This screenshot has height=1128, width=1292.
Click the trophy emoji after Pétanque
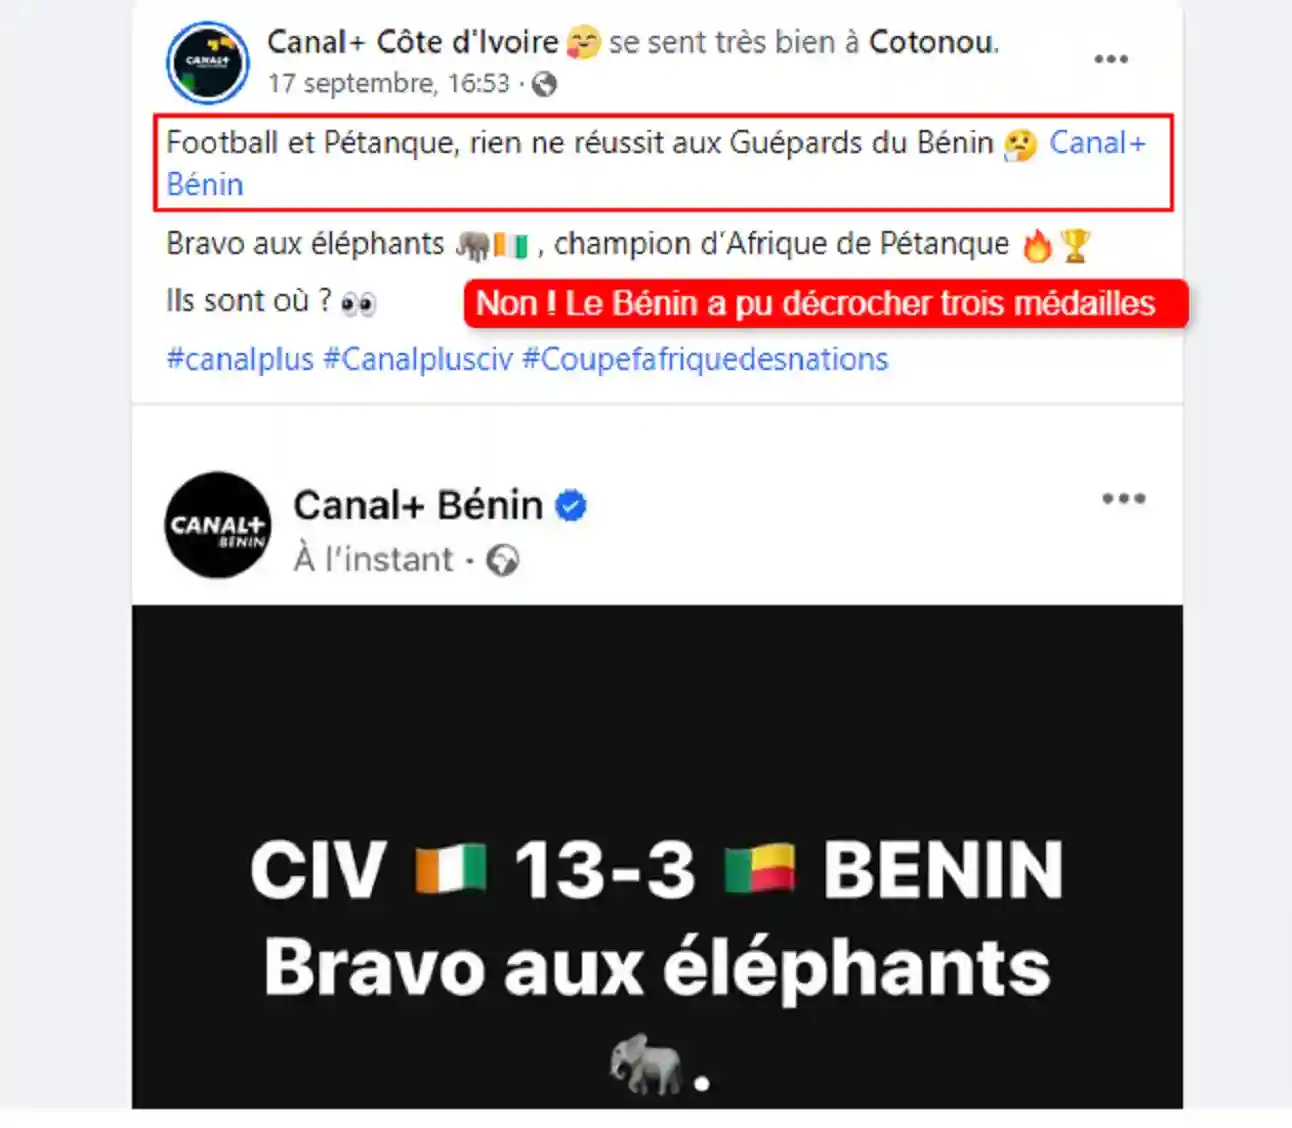point(1075,245)
